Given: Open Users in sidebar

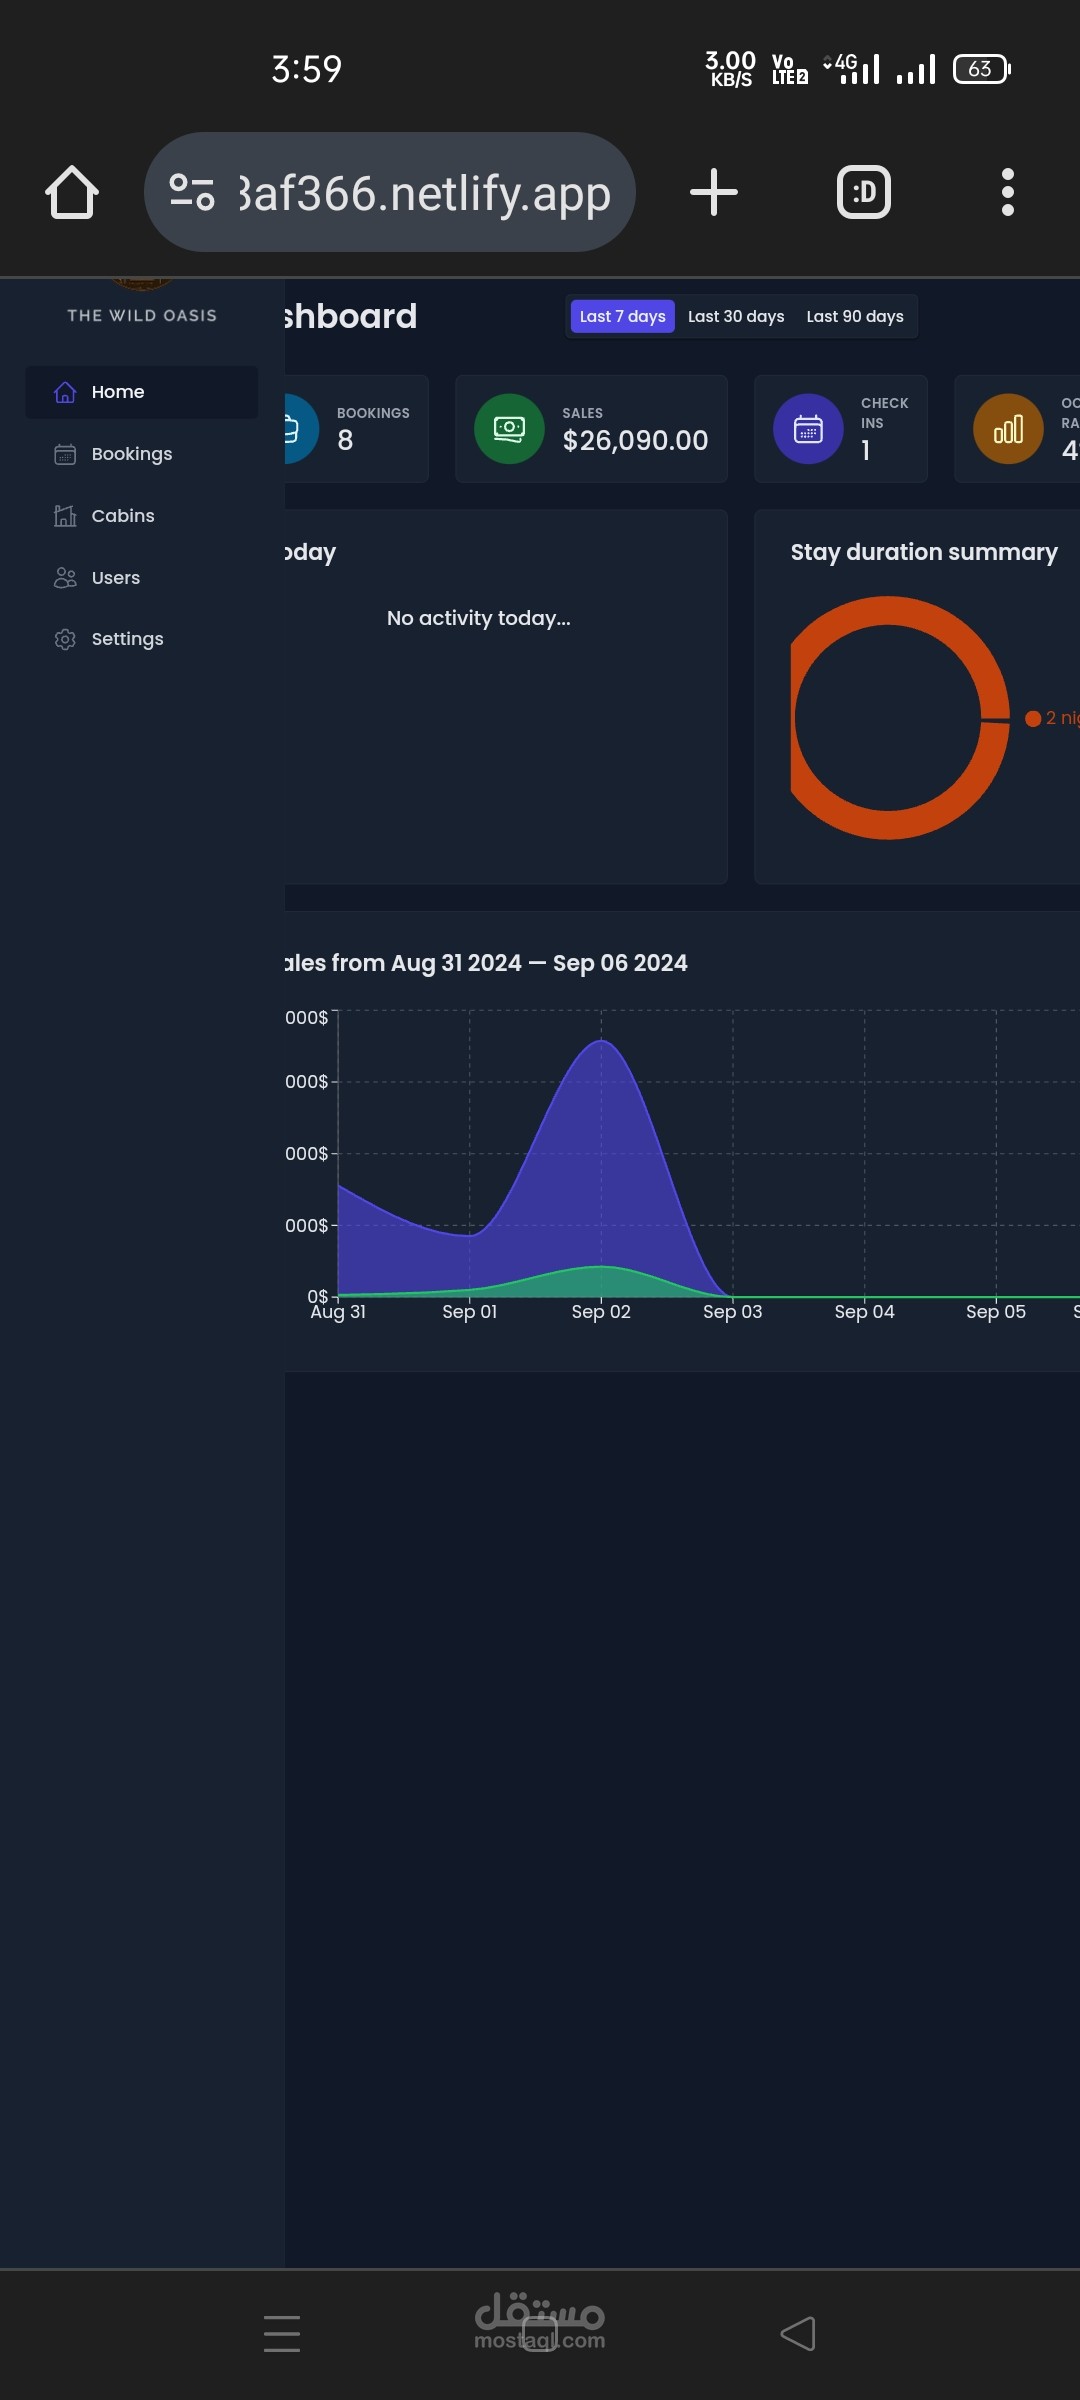Looking at the screenshot, I should tap(142, 578).
